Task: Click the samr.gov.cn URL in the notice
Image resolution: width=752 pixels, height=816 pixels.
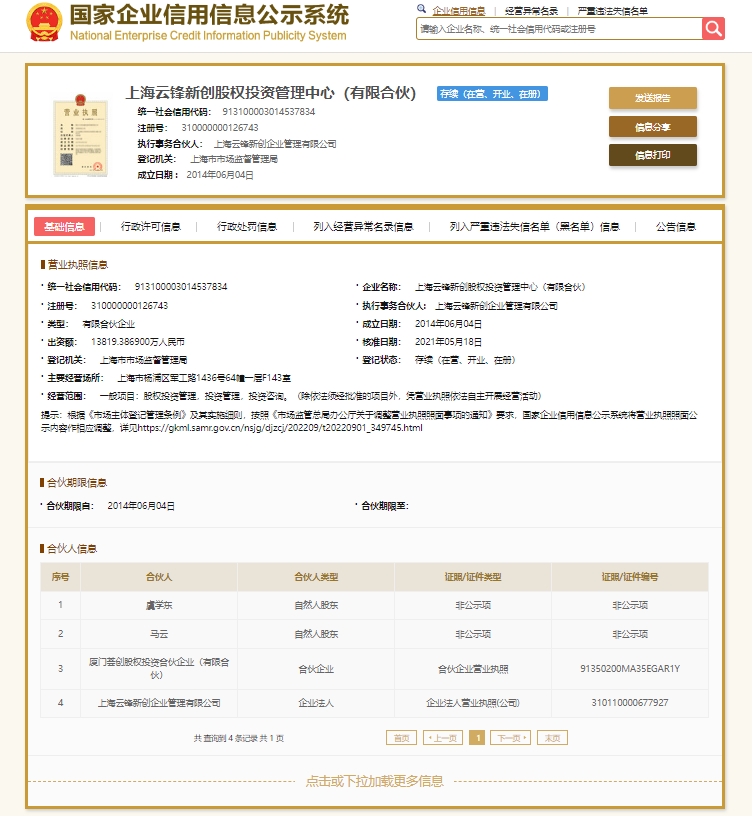Action: point(280,428)
